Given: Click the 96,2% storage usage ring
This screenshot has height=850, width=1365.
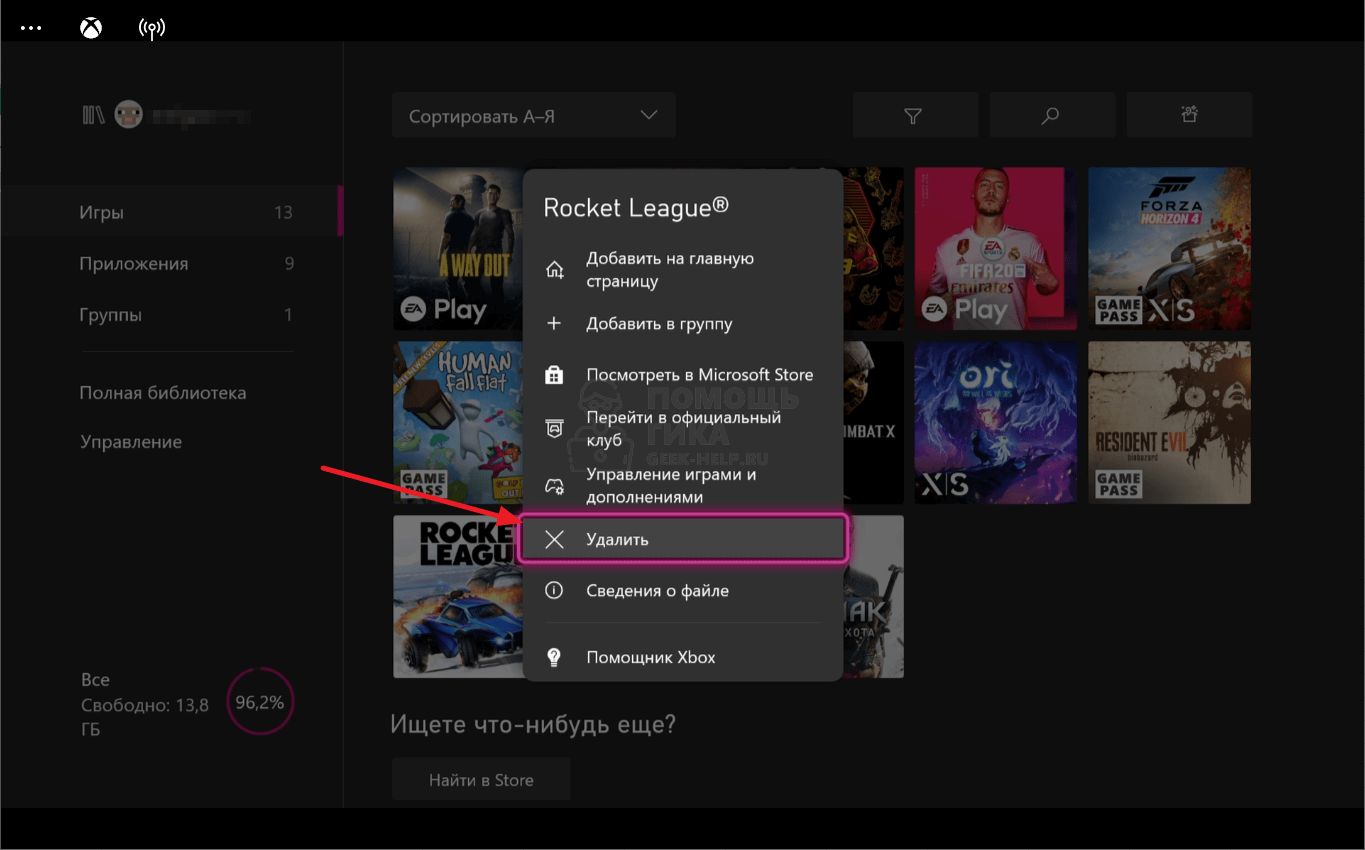Looking at the screenshot, I should tap(260, 702).
